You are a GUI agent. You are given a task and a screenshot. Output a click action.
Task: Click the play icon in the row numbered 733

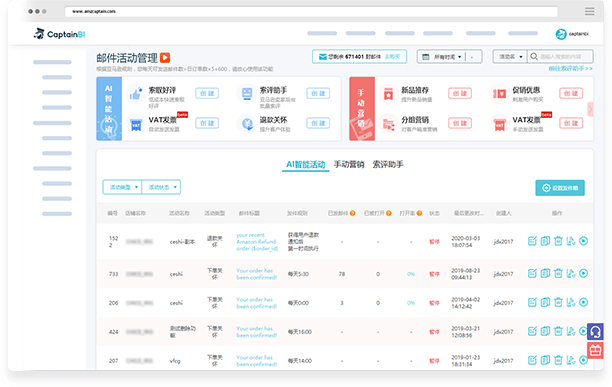pyautogui.click(x=584, y=273)
